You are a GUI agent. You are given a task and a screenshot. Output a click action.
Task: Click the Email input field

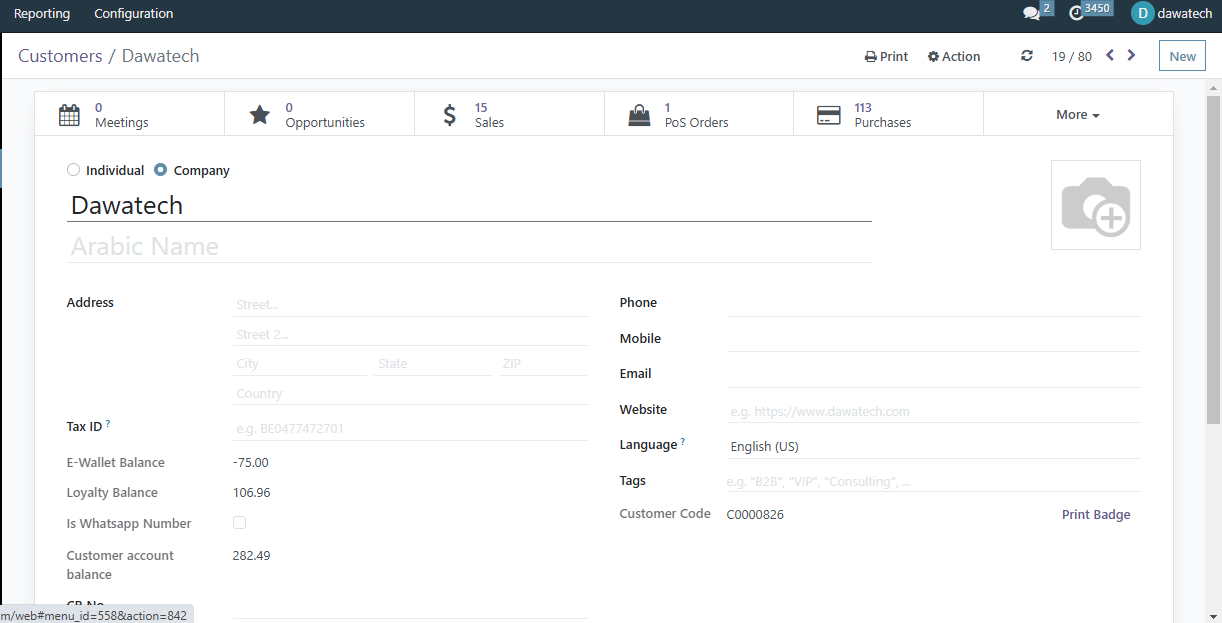(x=933, y=375)
